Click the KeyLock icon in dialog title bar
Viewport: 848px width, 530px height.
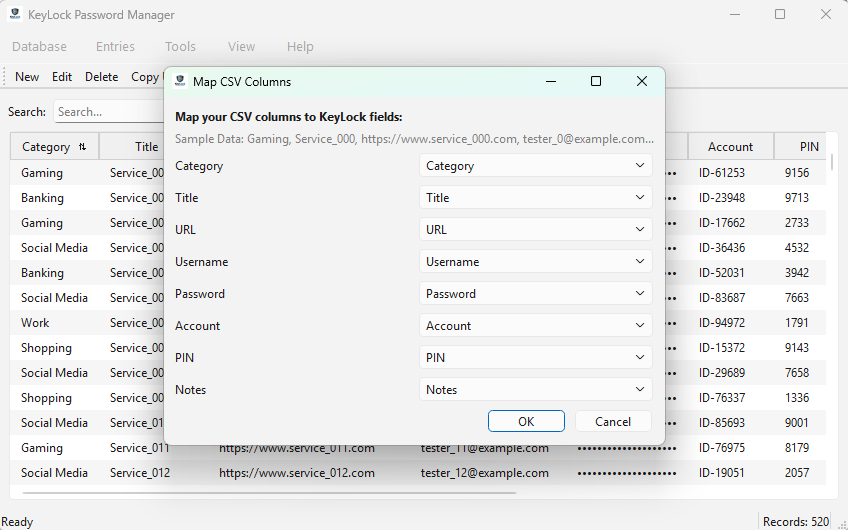coord(180,82)
